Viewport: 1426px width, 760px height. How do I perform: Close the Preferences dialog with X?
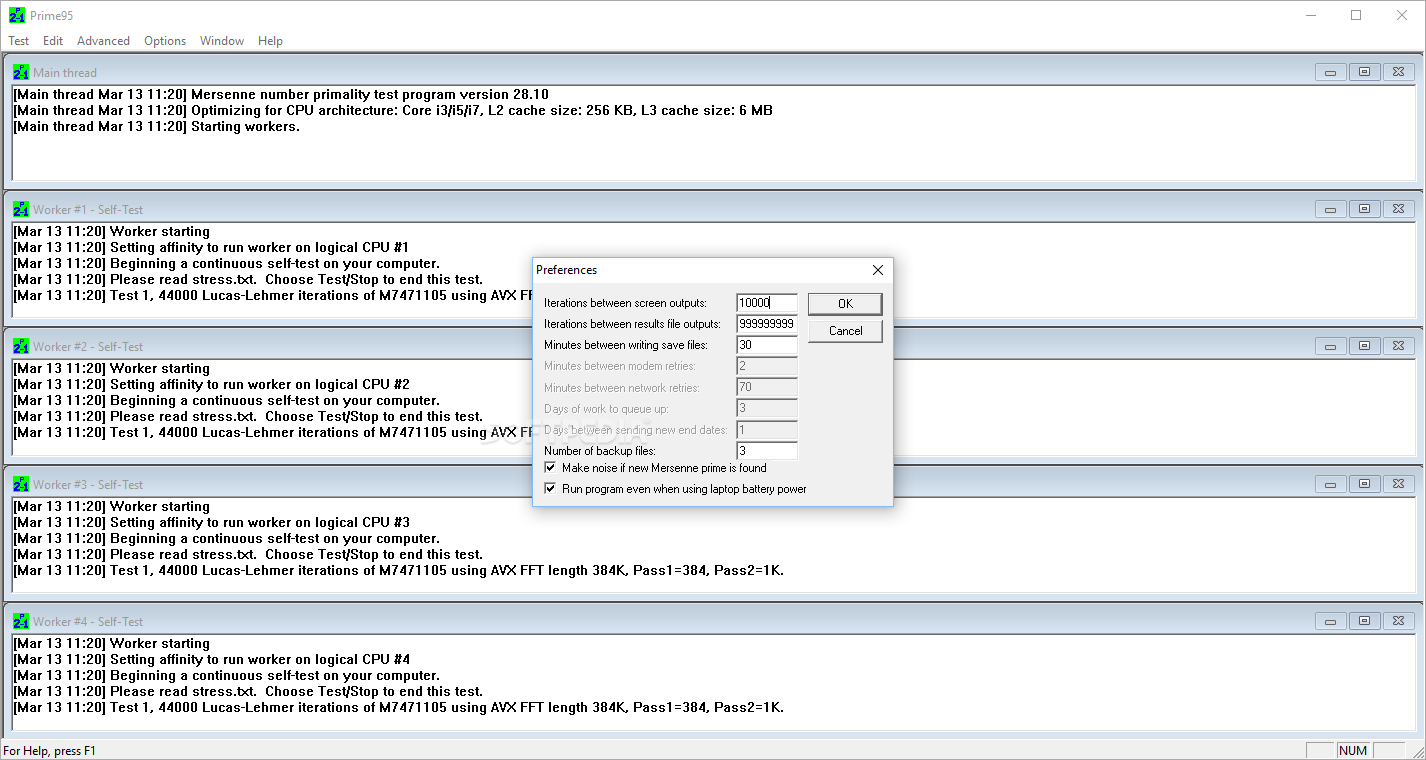(878, 270)
